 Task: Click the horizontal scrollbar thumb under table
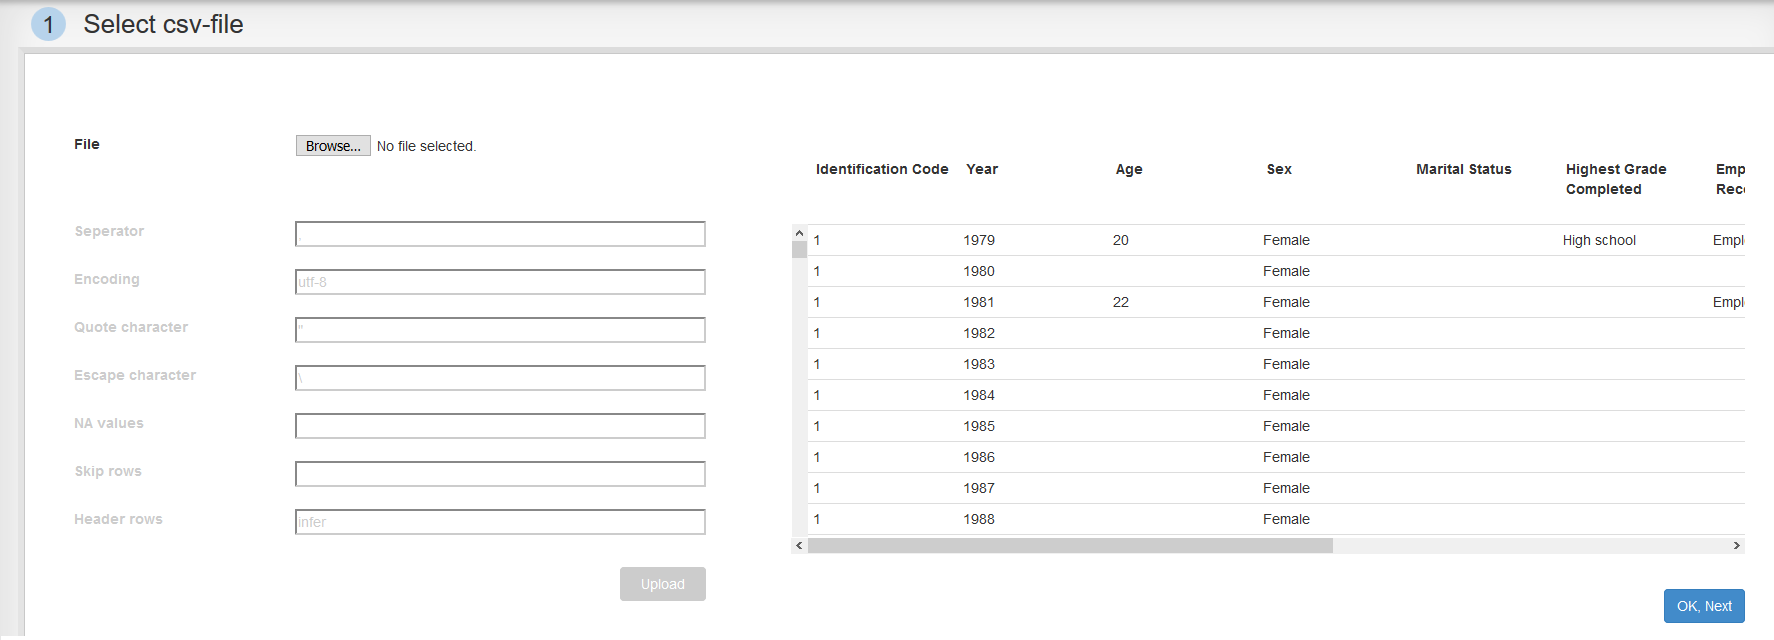pyautogui.click(x=1070, y=546)
